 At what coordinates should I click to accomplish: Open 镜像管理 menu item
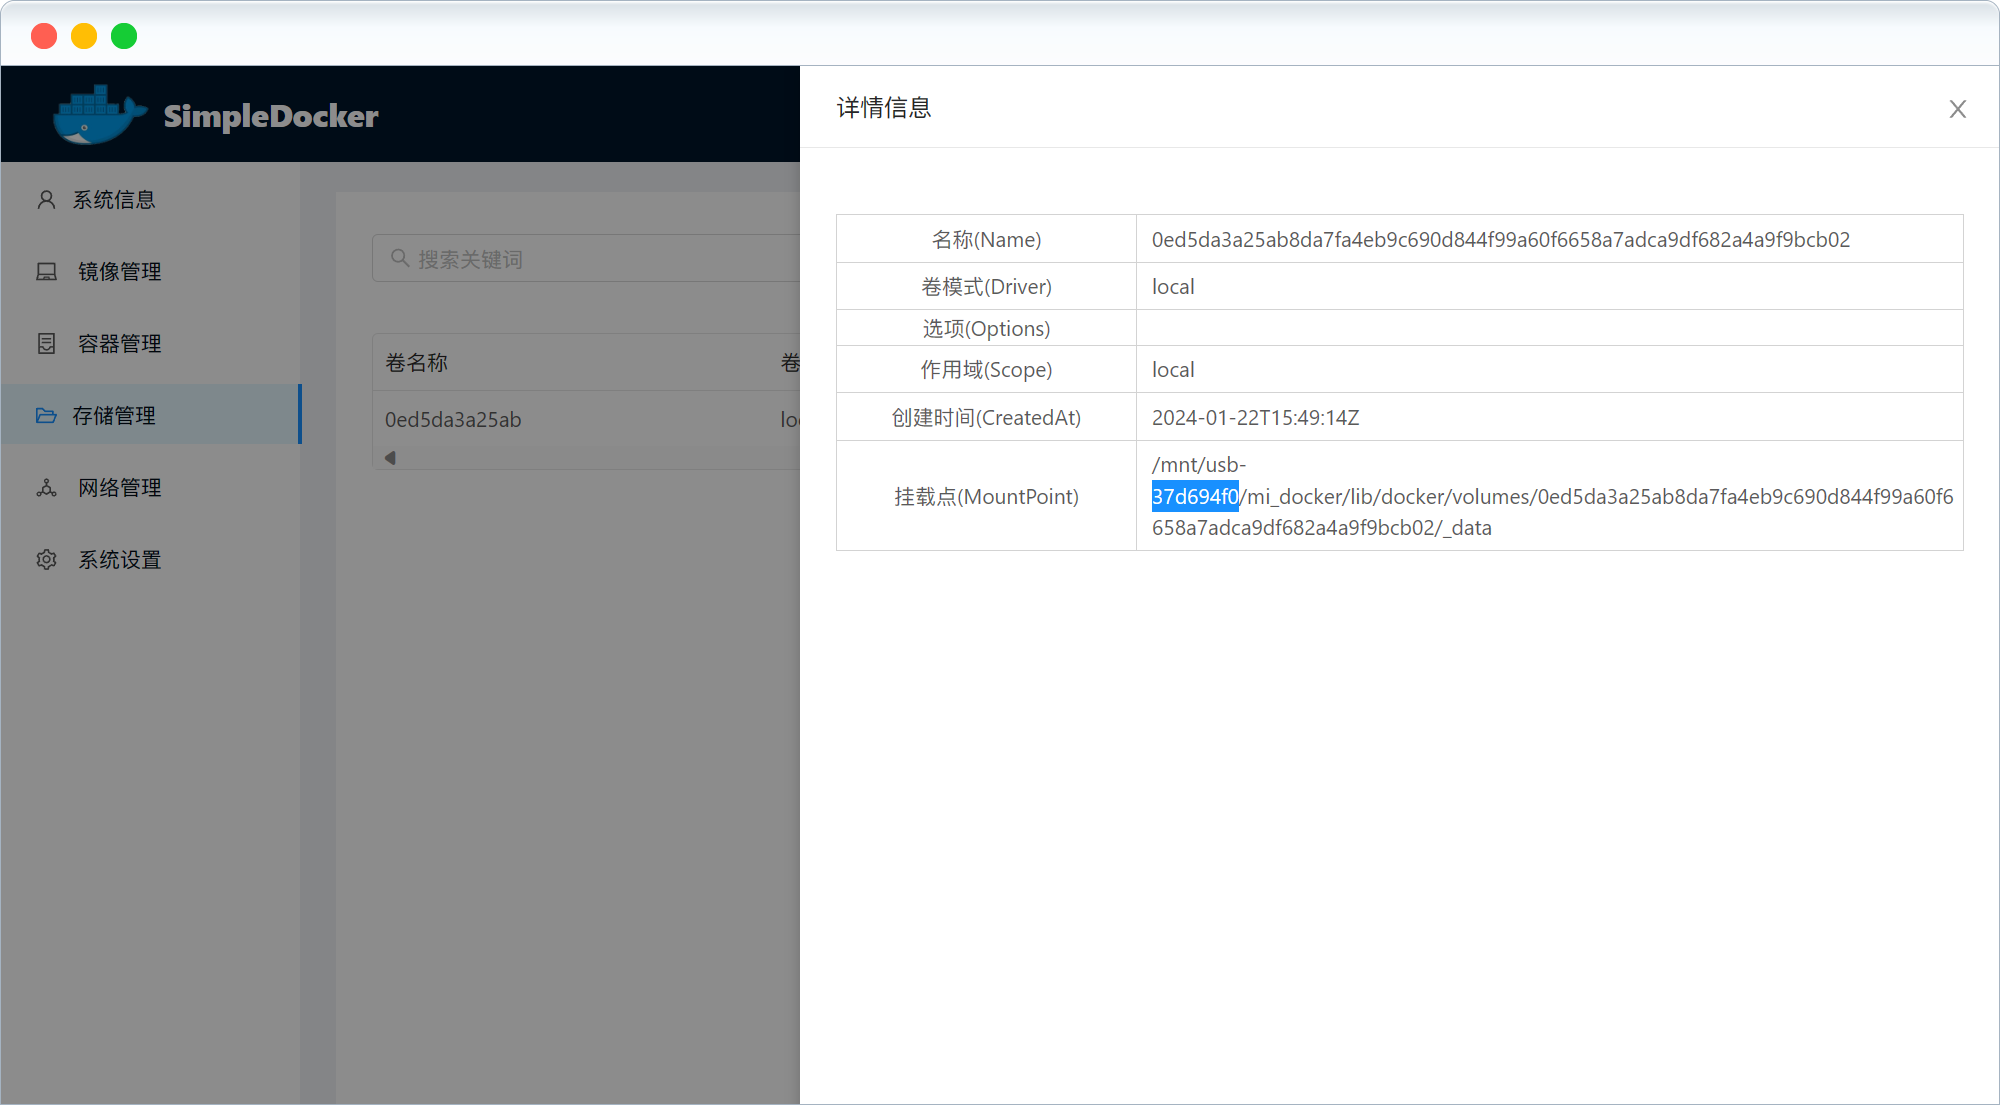click(120, 272)
